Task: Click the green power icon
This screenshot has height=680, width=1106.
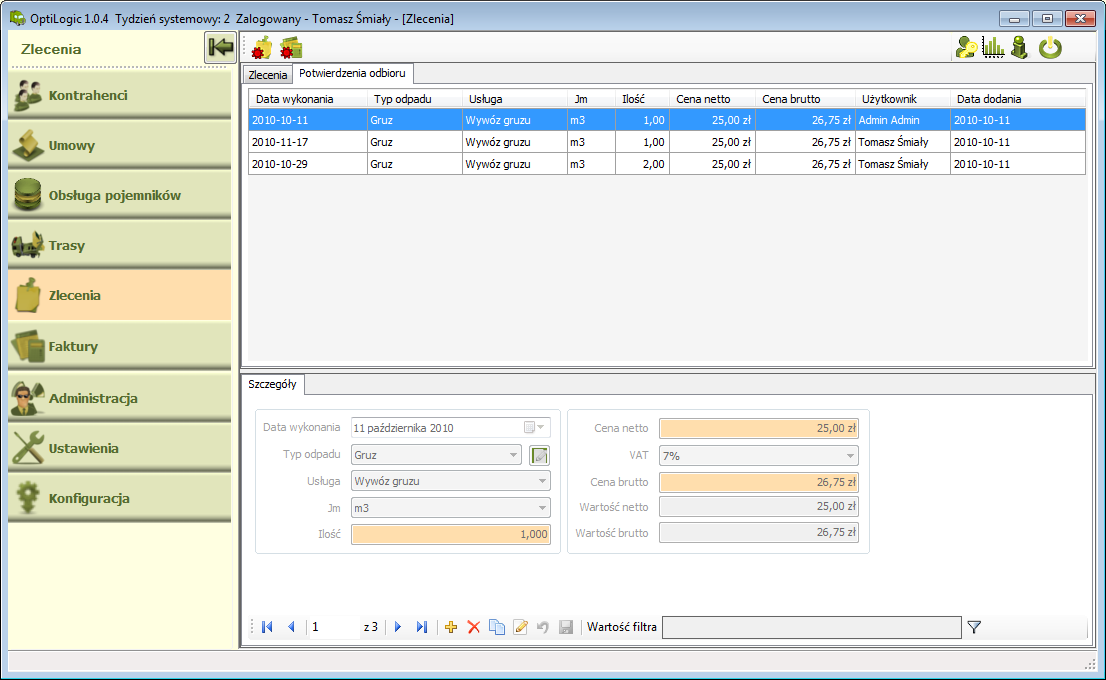Action: 1050,47
